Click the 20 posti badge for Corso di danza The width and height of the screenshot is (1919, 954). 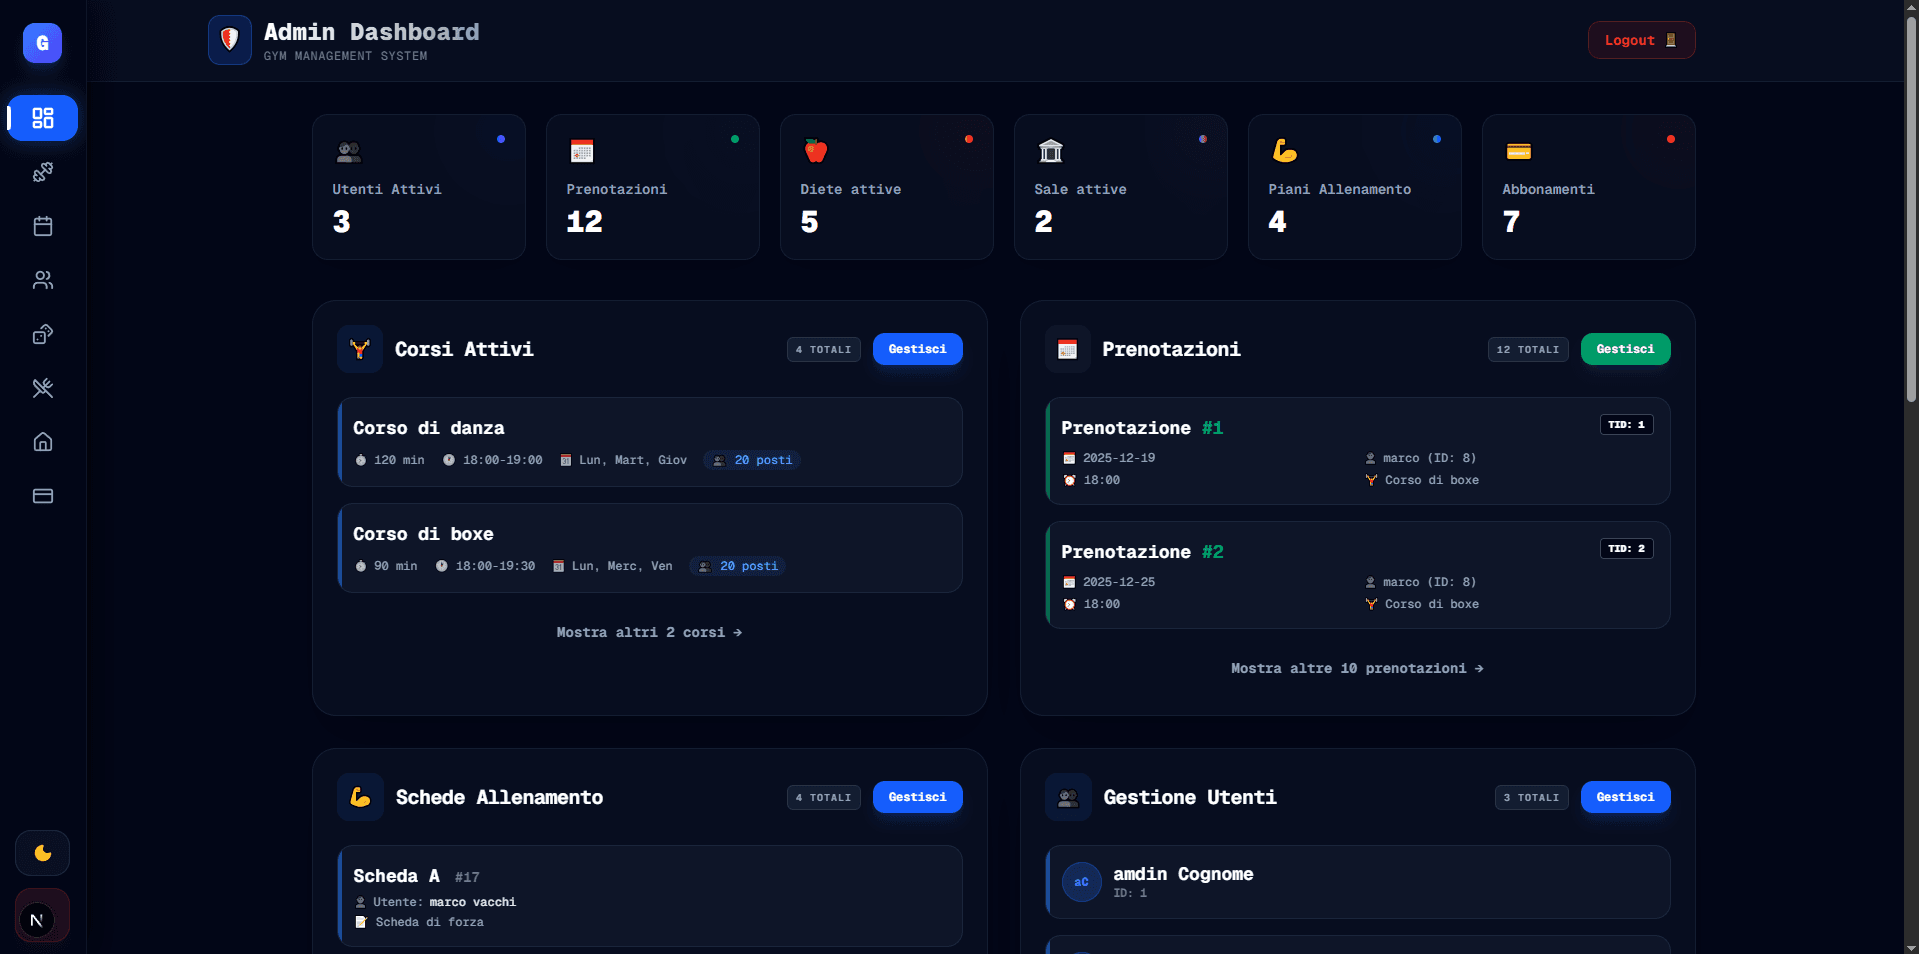click(753, 460)
